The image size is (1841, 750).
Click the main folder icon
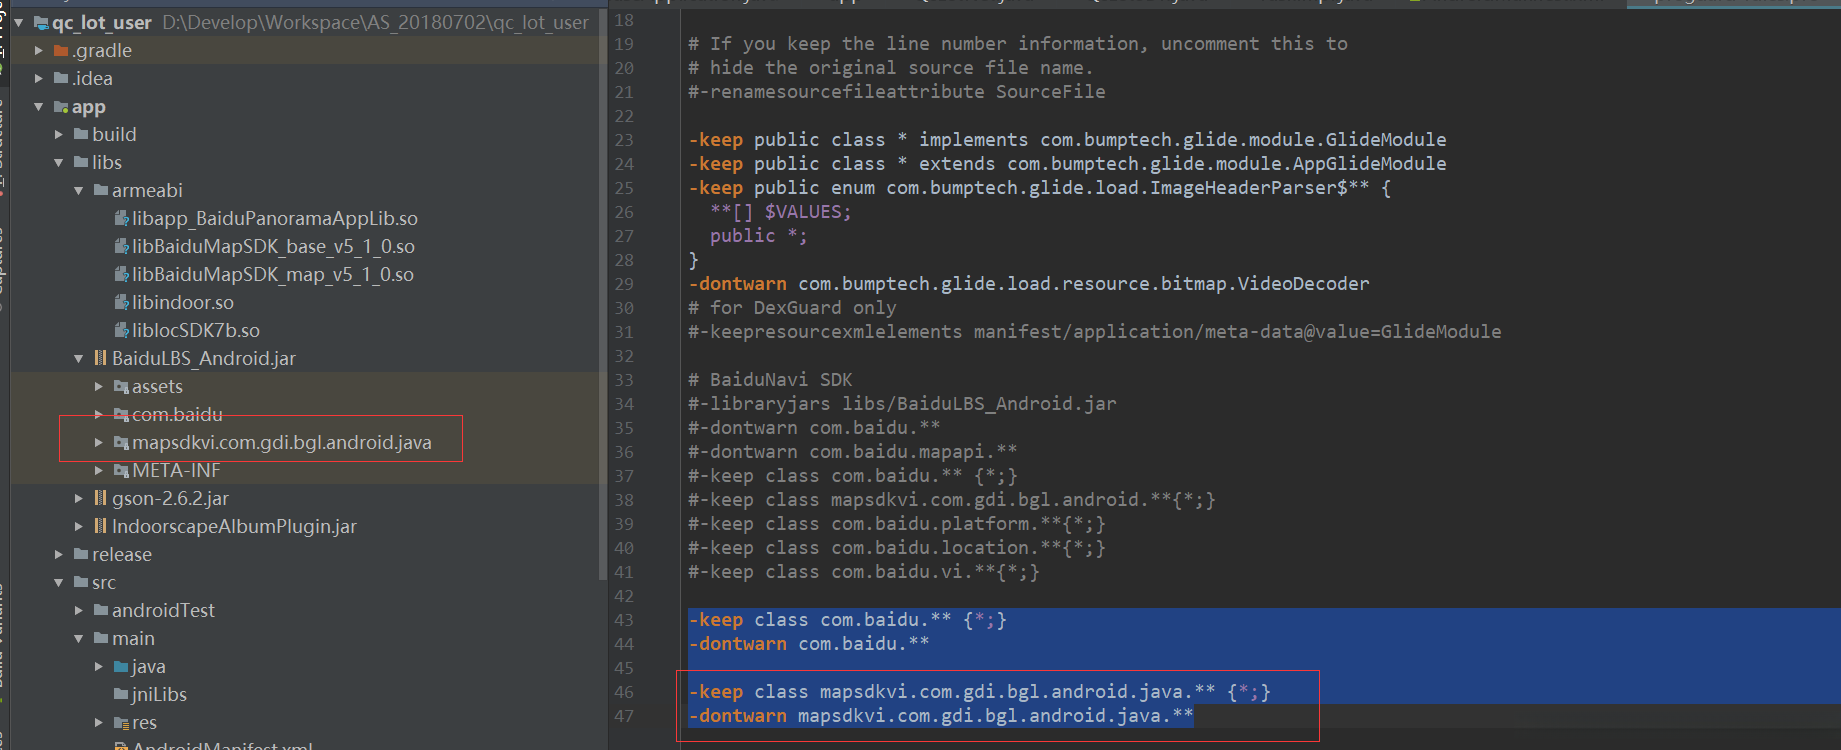click(x=101, y=638)
